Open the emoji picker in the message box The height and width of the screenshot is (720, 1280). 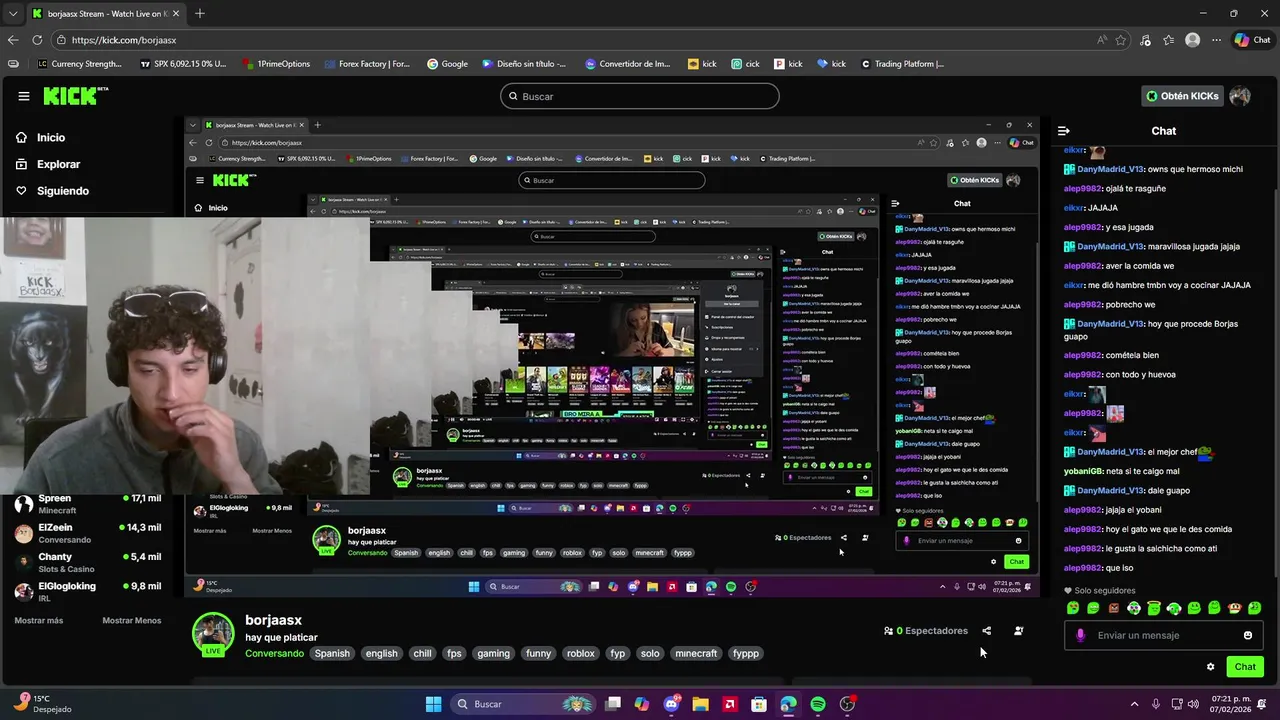[1247, 635]
